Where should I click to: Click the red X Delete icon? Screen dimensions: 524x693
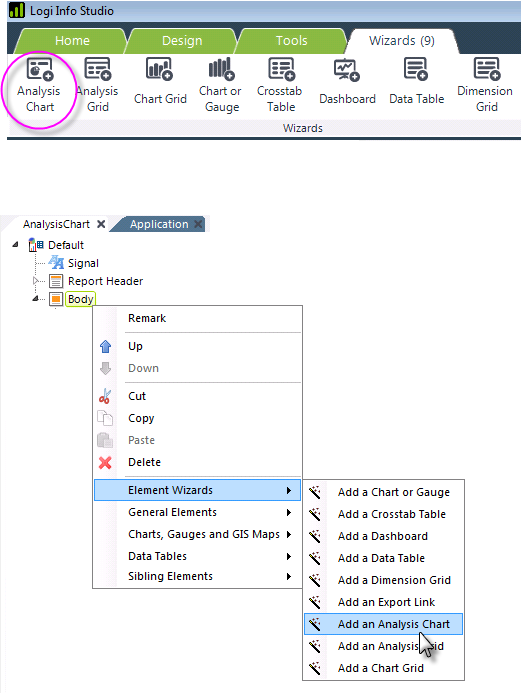click(105, 463)
